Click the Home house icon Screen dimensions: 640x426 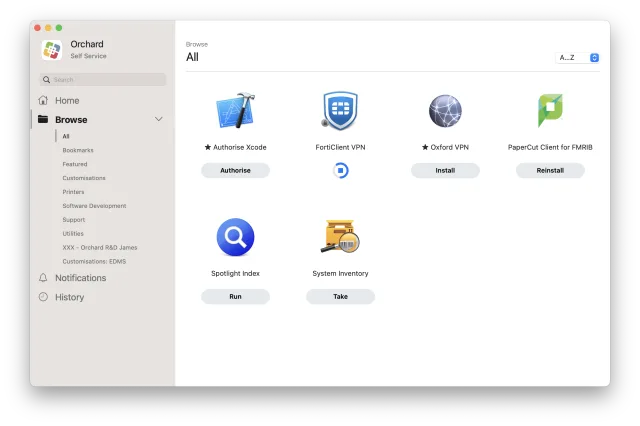43,100
